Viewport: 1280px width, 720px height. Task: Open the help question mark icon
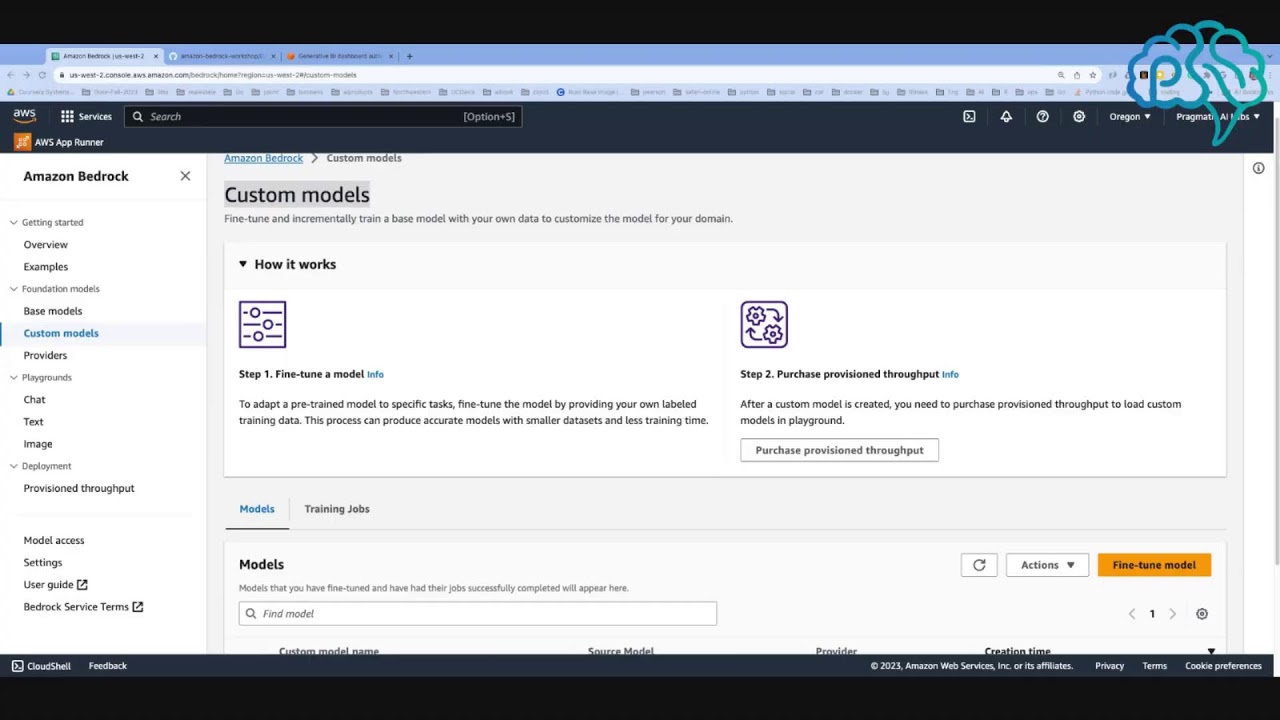point(1042,117)
